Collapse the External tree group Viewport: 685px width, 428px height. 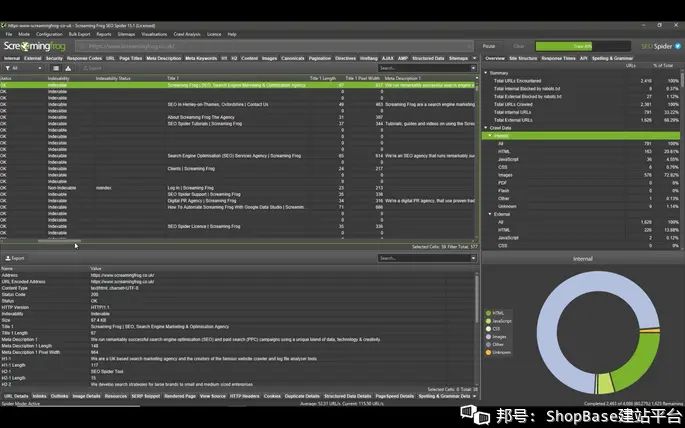(490, 214)
